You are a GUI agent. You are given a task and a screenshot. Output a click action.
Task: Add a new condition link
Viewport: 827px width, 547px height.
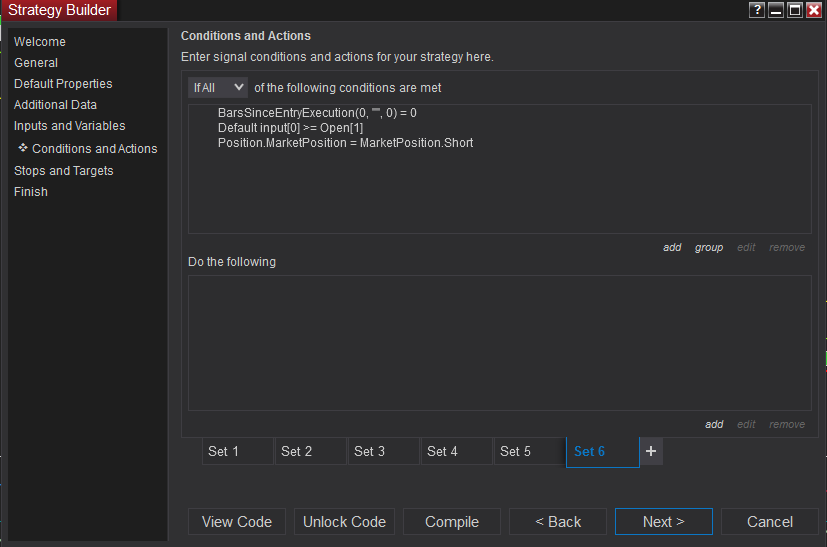(x=672, y=247)
